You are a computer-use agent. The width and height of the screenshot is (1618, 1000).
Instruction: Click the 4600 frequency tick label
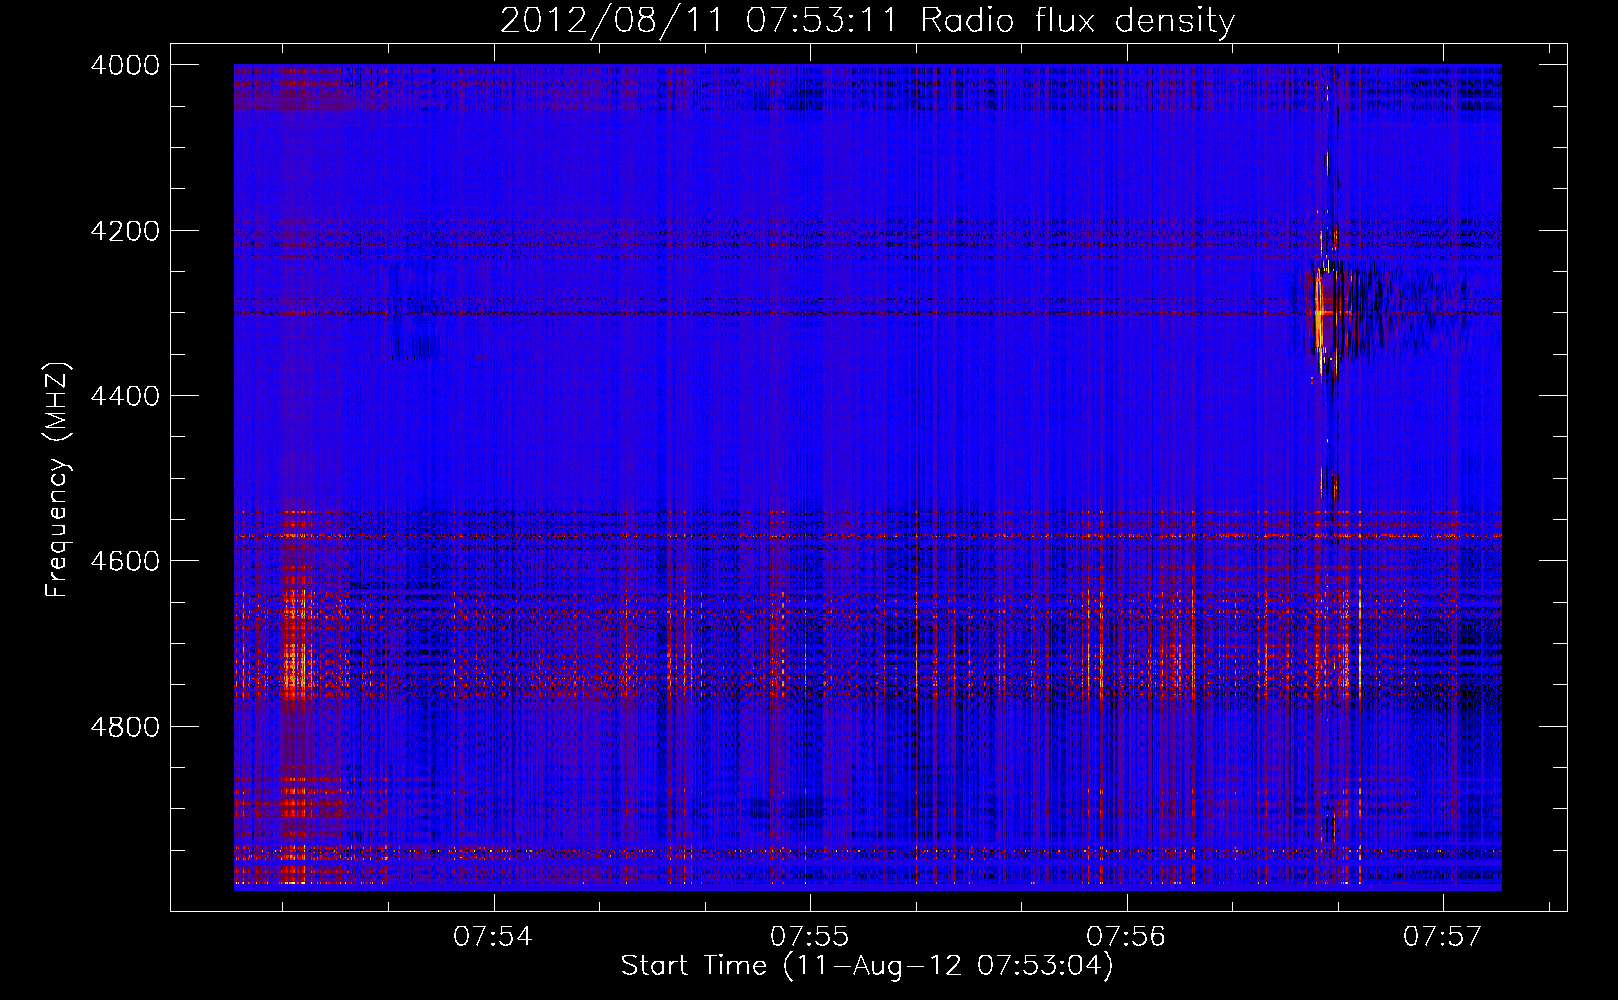125,561
